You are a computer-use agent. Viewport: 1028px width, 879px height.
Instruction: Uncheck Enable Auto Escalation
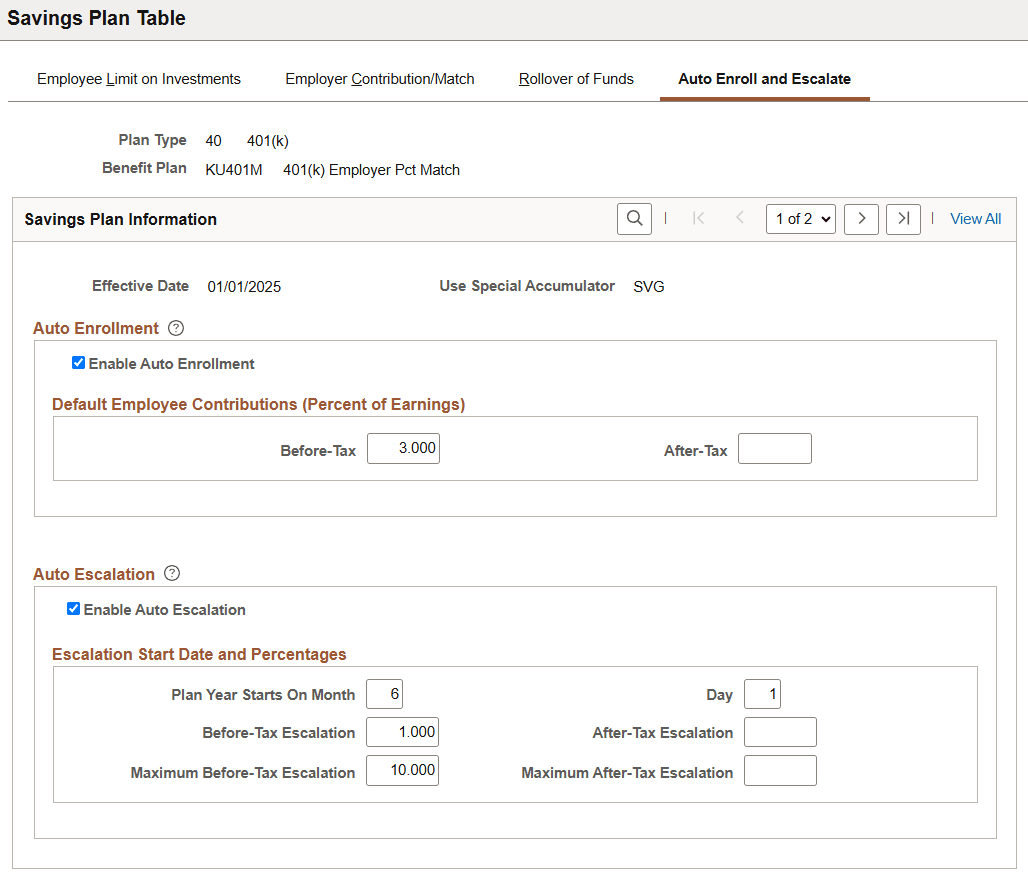click(73, 608)
